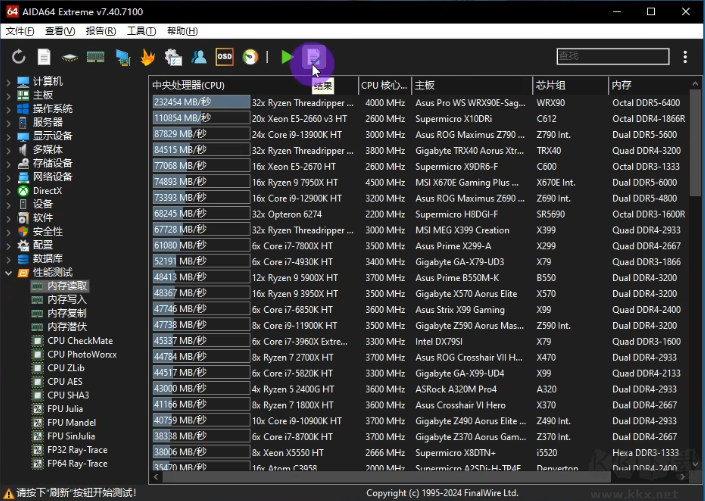Screen dimensions: 705x501
Task: Select the 20x Xeon E5-2660 v3 HT row
Action: click(x=419, y=119)
